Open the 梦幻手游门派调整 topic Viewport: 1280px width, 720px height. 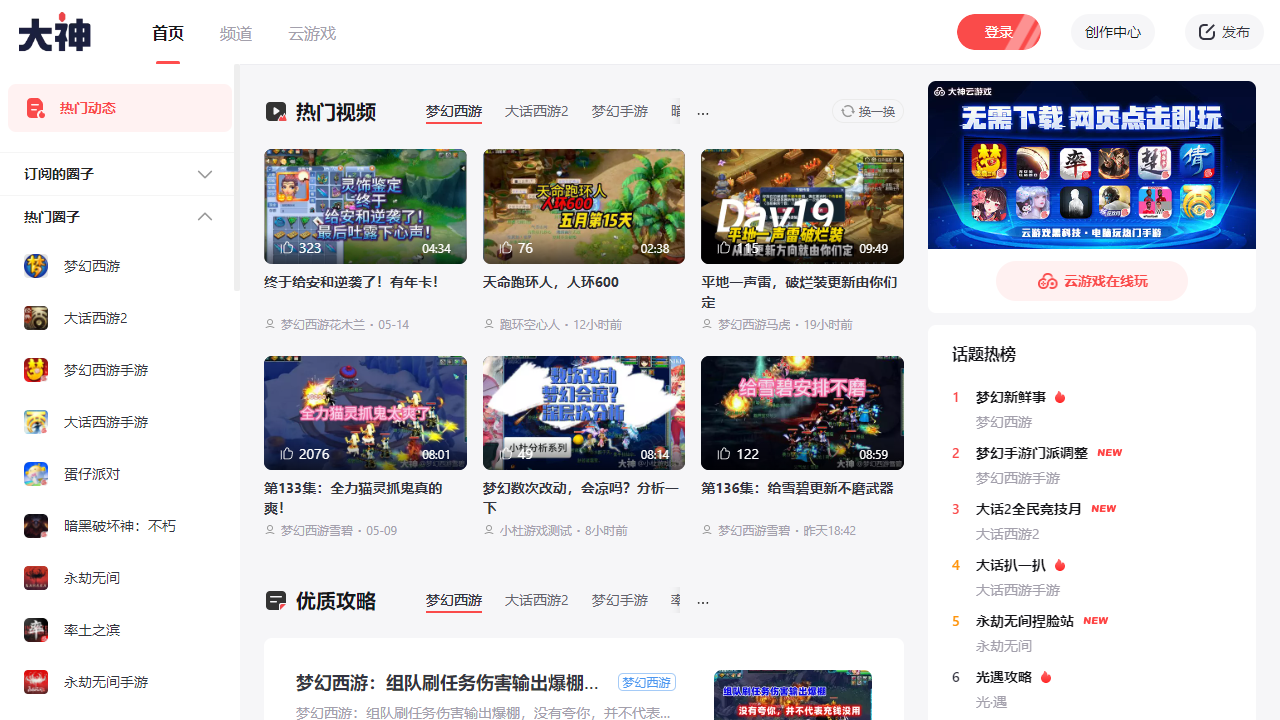click(1031, 453)
